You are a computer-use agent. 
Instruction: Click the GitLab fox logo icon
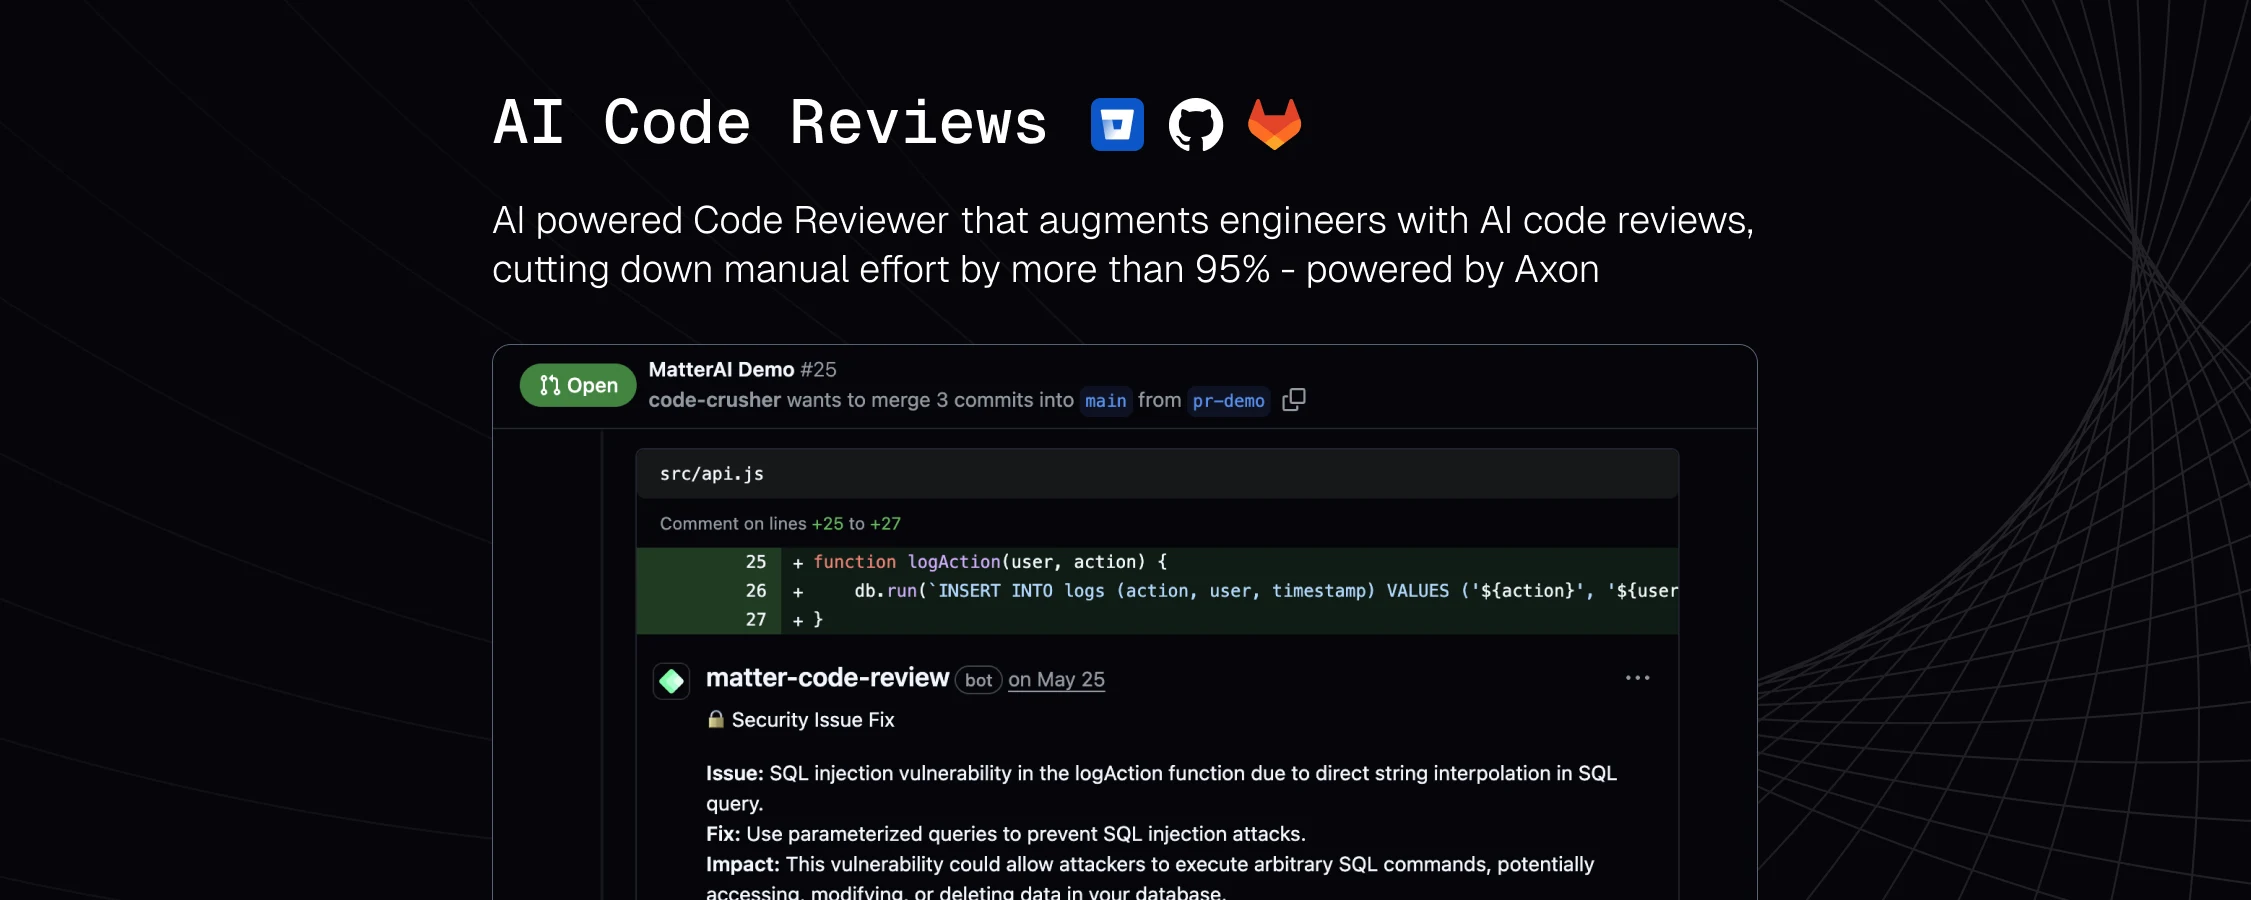(1275, 124)
